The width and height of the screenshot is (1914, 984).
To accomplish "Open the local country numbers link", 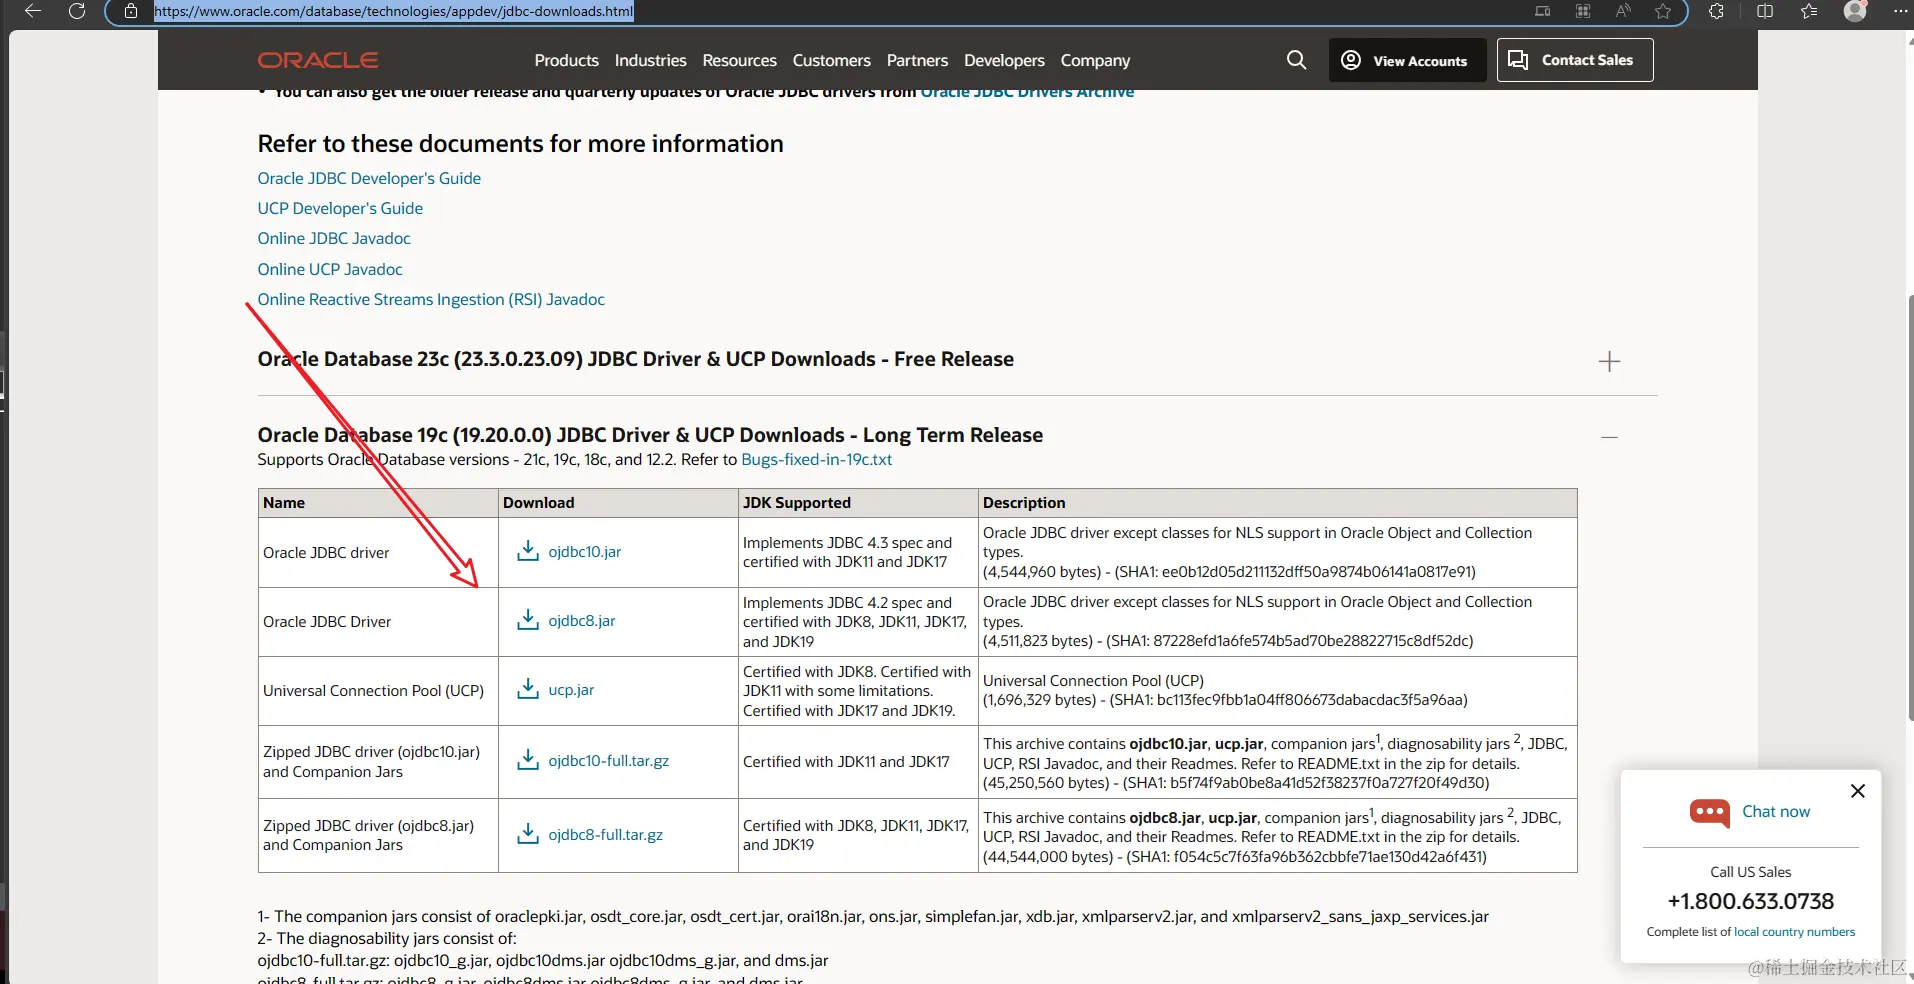I will click(1794, 932).
